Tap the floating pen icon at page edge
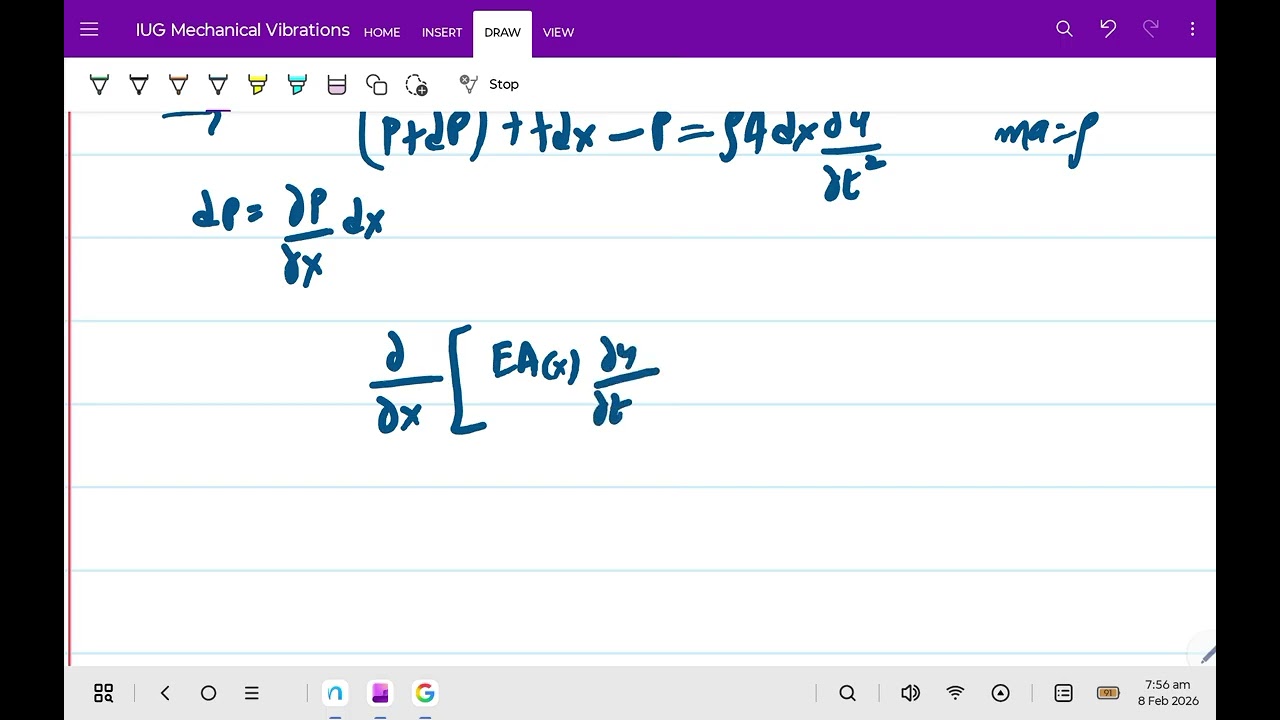The height and width of the screenshot is (720, 1280). click(x=1207, y=655)
